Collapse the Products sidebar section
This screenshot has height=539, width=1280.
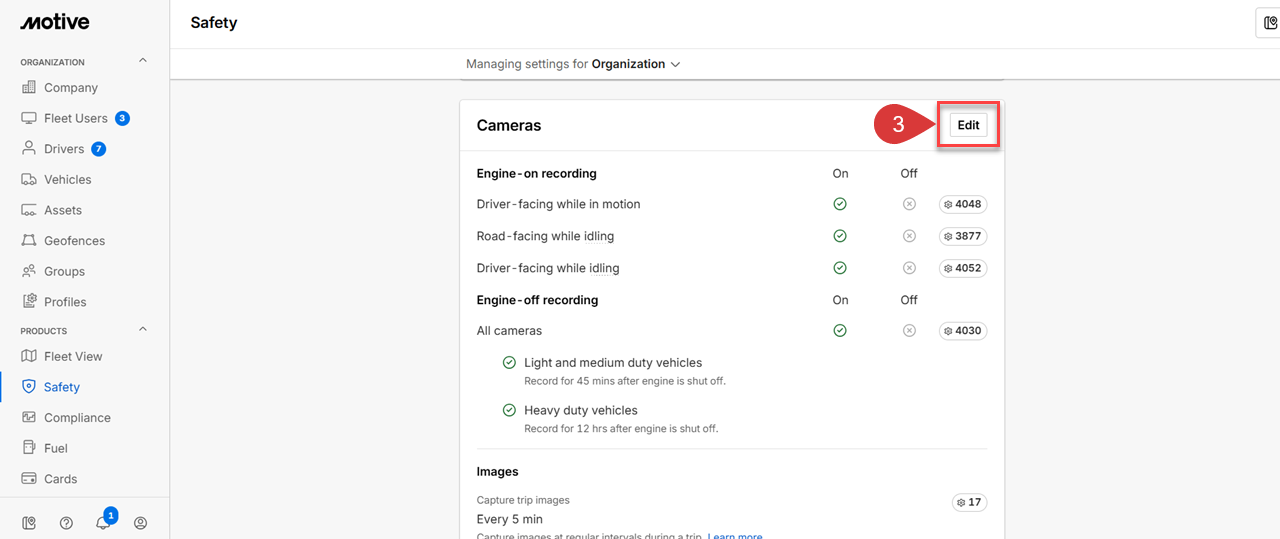(x=142, y=330)
